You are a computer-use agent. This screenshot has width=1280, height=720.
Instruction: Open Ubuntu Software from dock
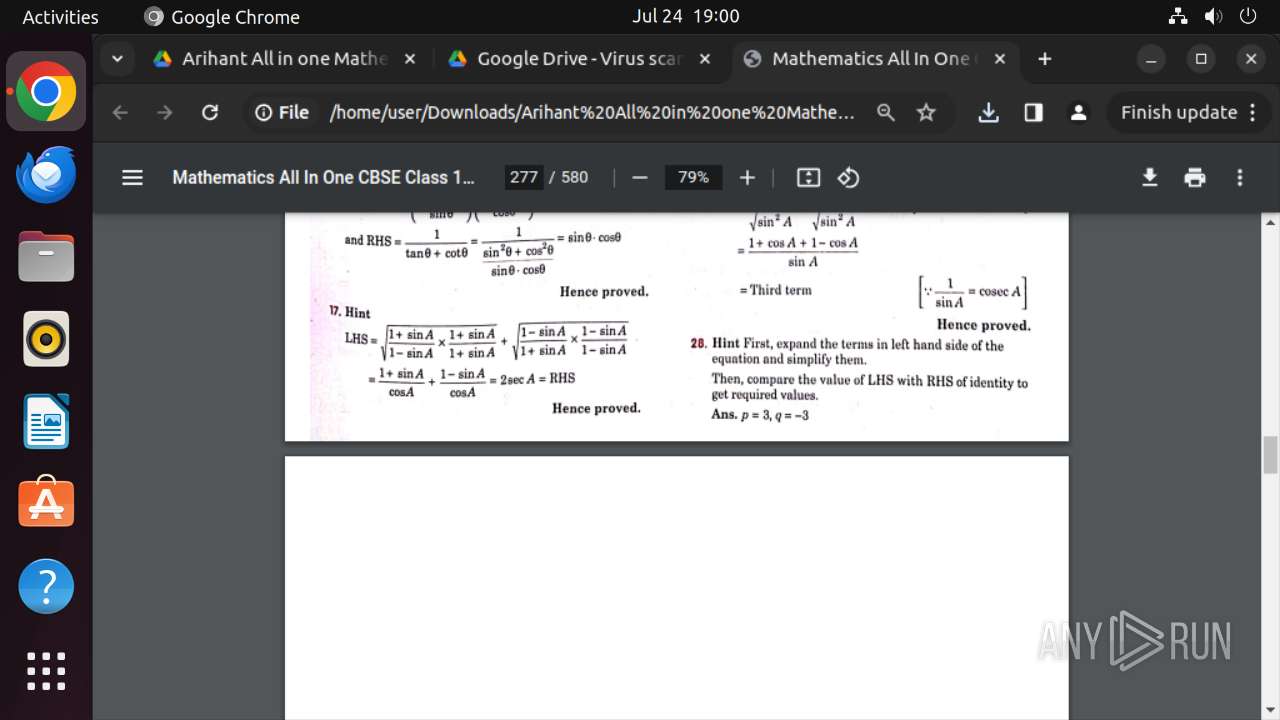(x=46, y=503)
